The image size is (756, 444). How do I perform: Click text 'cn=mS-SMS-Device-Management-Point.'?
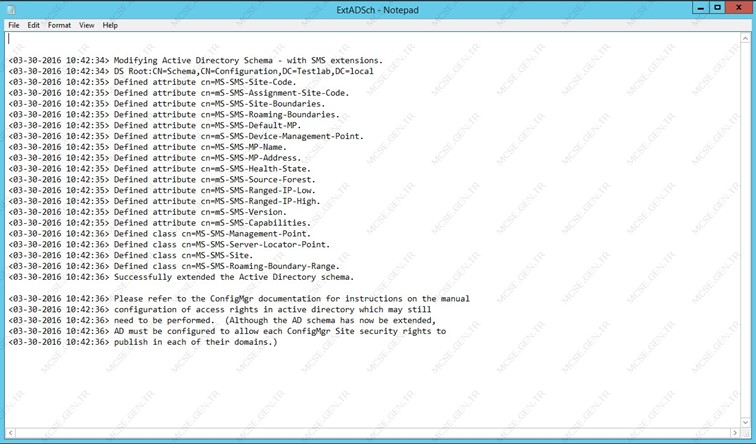[x=282, y=136]
